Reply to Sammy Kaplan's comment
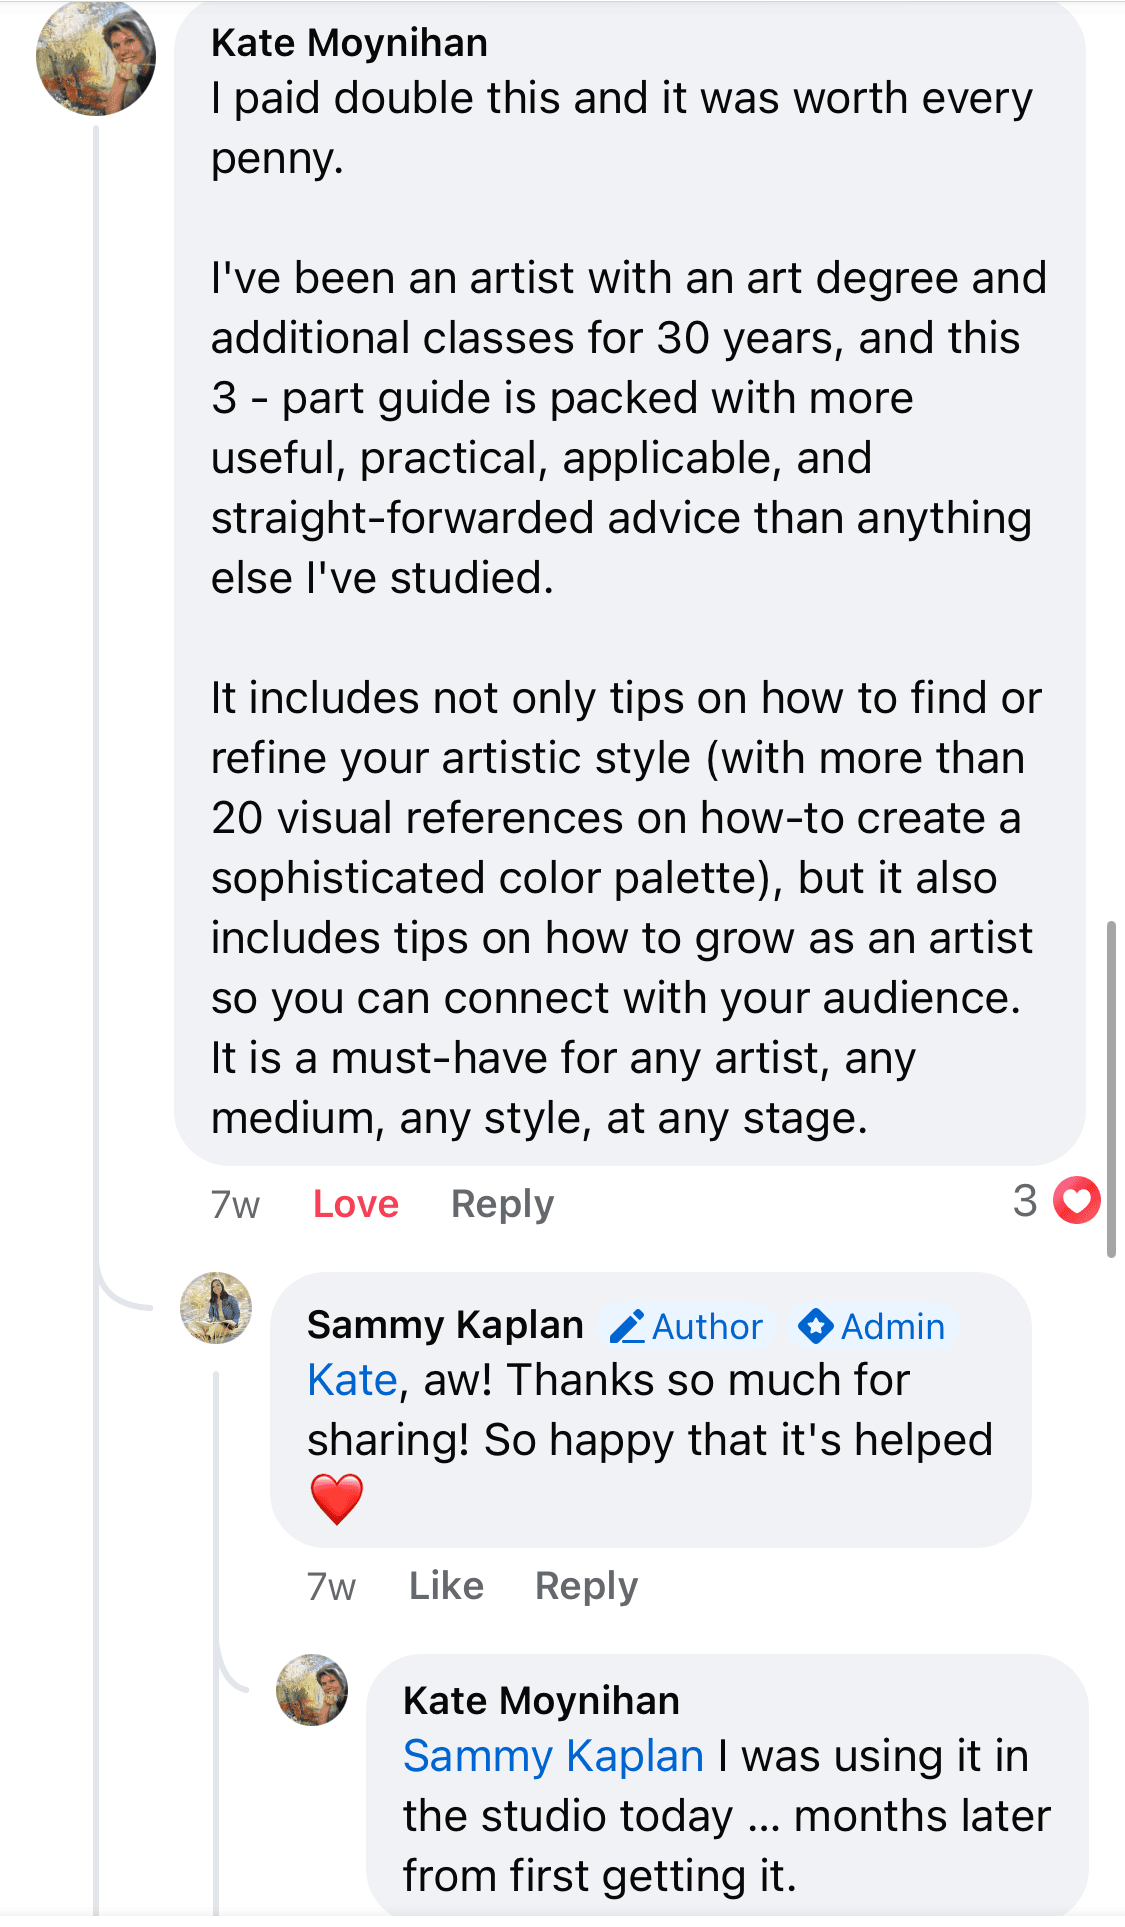This screenshot has width=1125, height=1927. (x=586, y=1586)
